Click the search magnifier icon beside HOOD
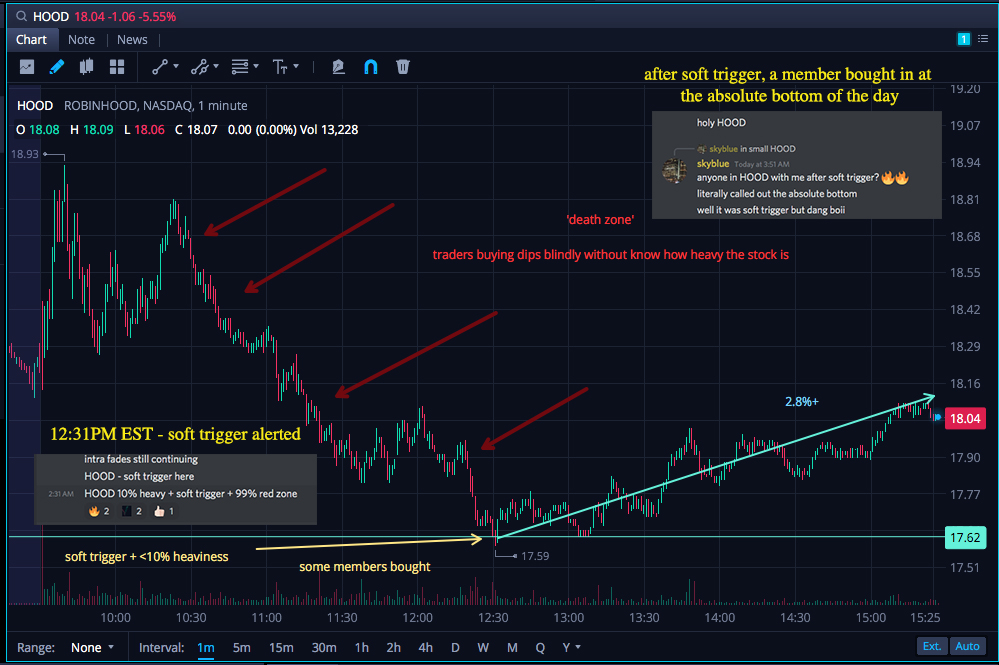This screenshot has width=999, height=665. click(22, 16)
